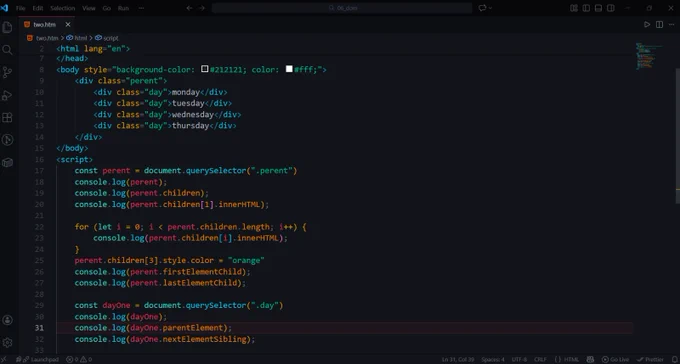
Task: Open the Go menu
Action: [x=107, y=8]
